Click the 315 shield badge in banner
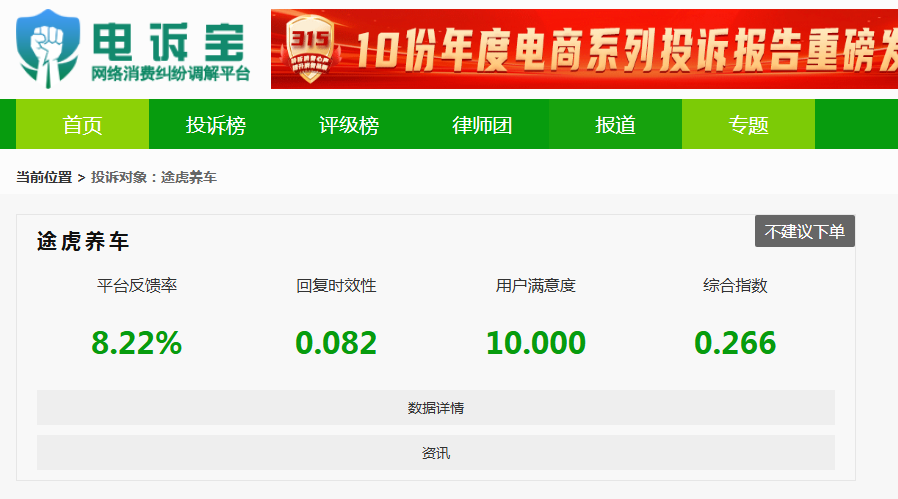898x499 pixels. point(310,49)
